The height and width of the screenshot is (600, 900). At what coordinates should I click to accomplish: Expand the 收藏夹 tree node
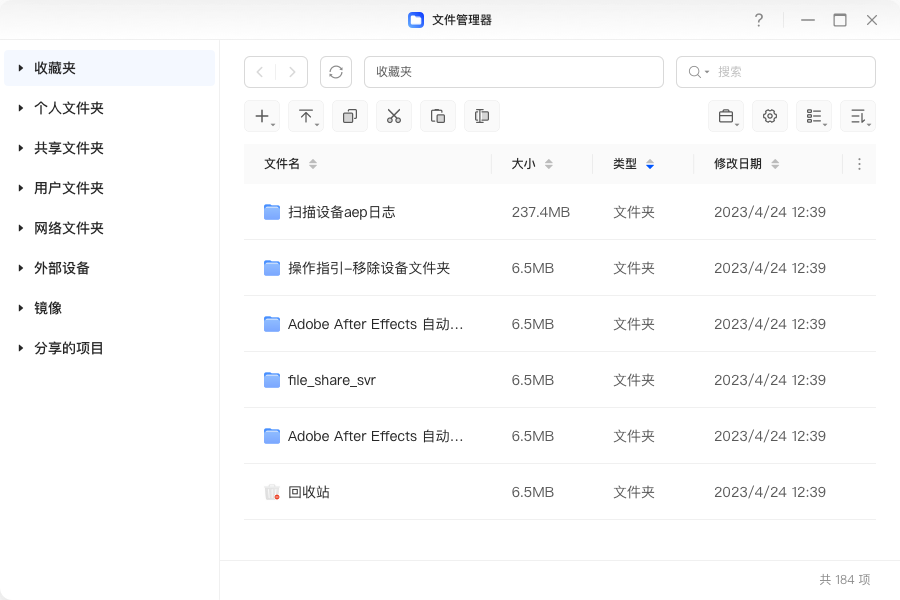coord(21,68)
